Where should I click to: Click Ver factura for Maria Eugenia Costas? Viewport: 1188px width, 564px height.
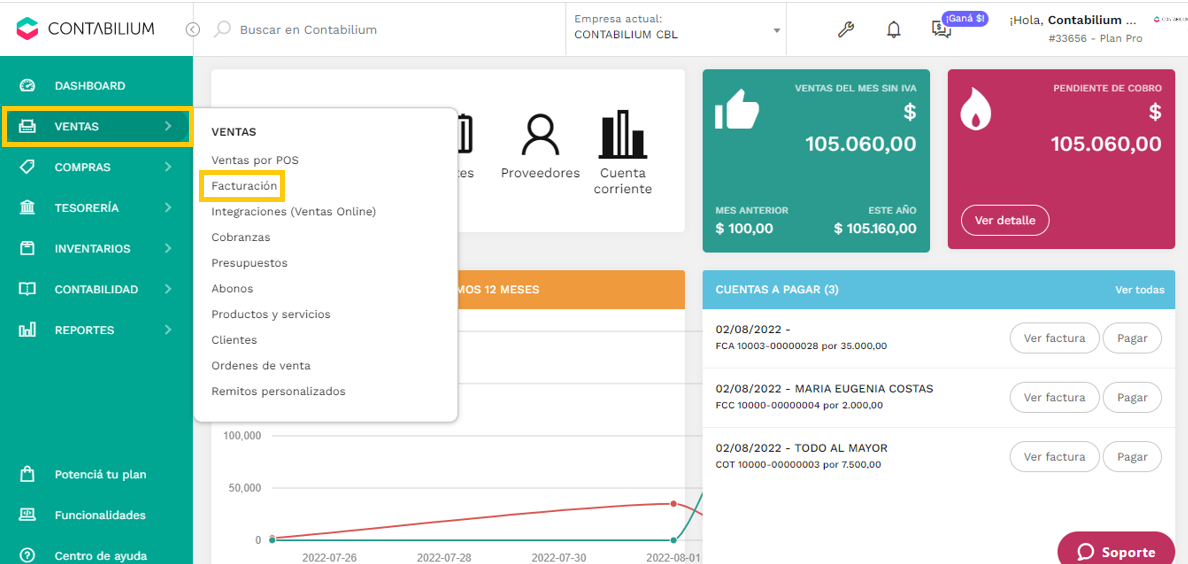tap(1055, 397)
